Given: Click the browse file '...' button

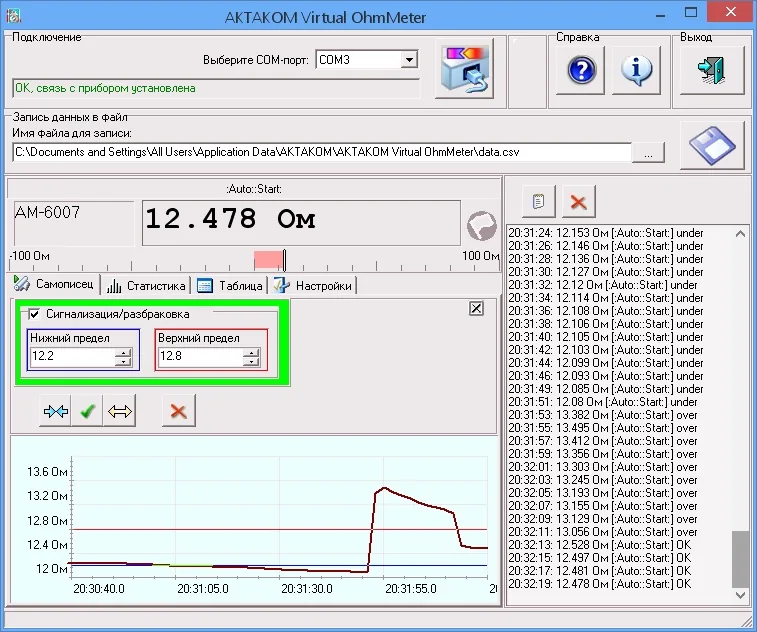Looking at the screenshot, I should click(648, 153).
